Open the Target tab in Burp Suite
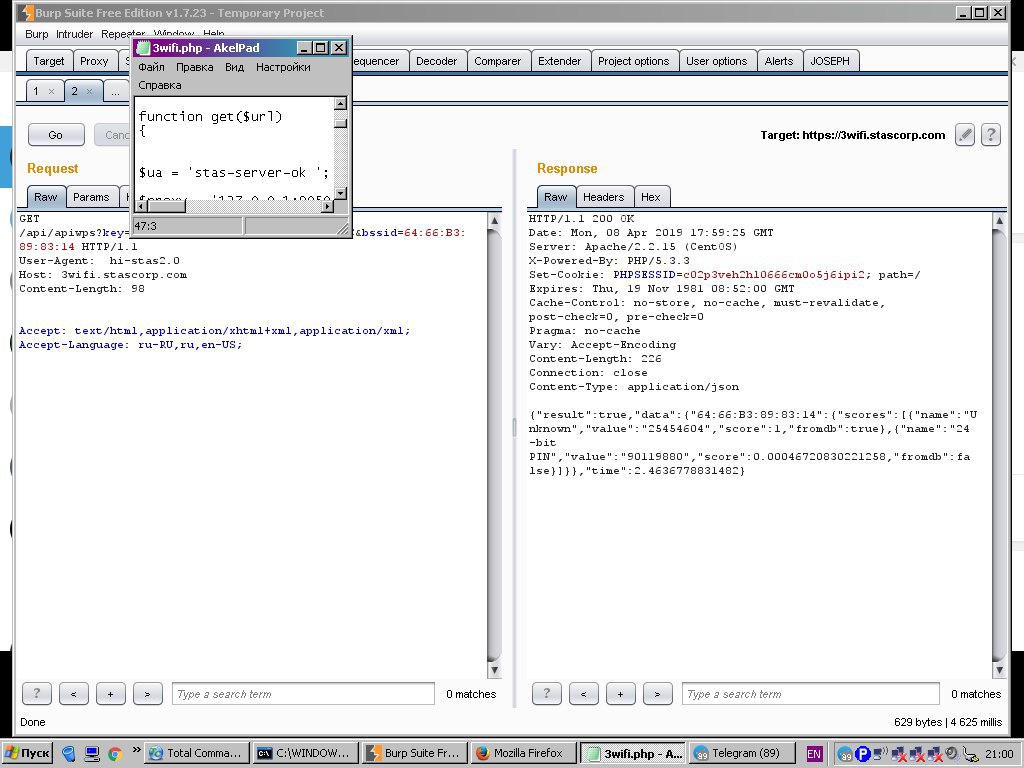This screenshot has width=1024, height=768. pos(49,61)
